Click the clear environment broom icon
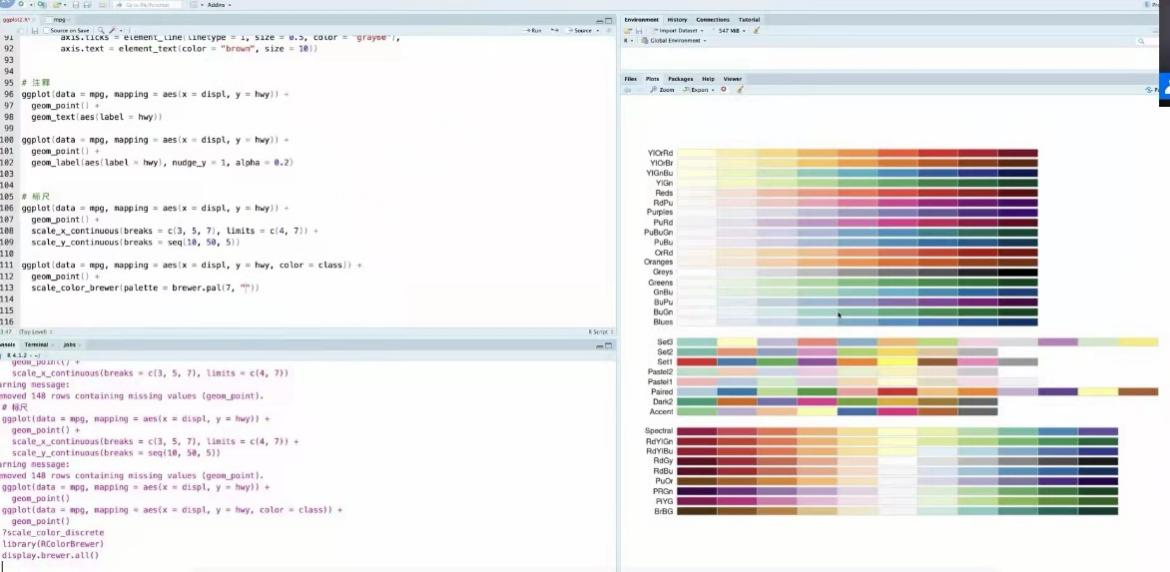Viewport: 1170px width, 572px height. pos(756,30)
